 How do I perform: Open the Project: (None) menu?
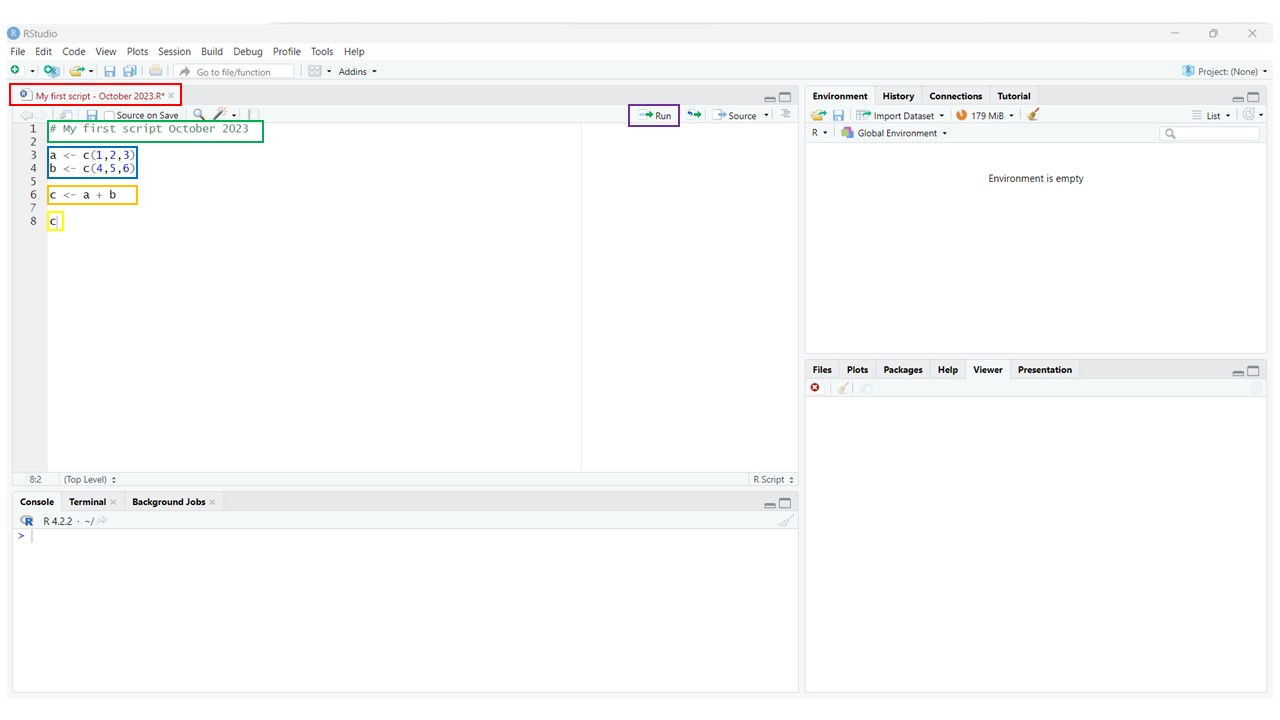pos(1225,72)
